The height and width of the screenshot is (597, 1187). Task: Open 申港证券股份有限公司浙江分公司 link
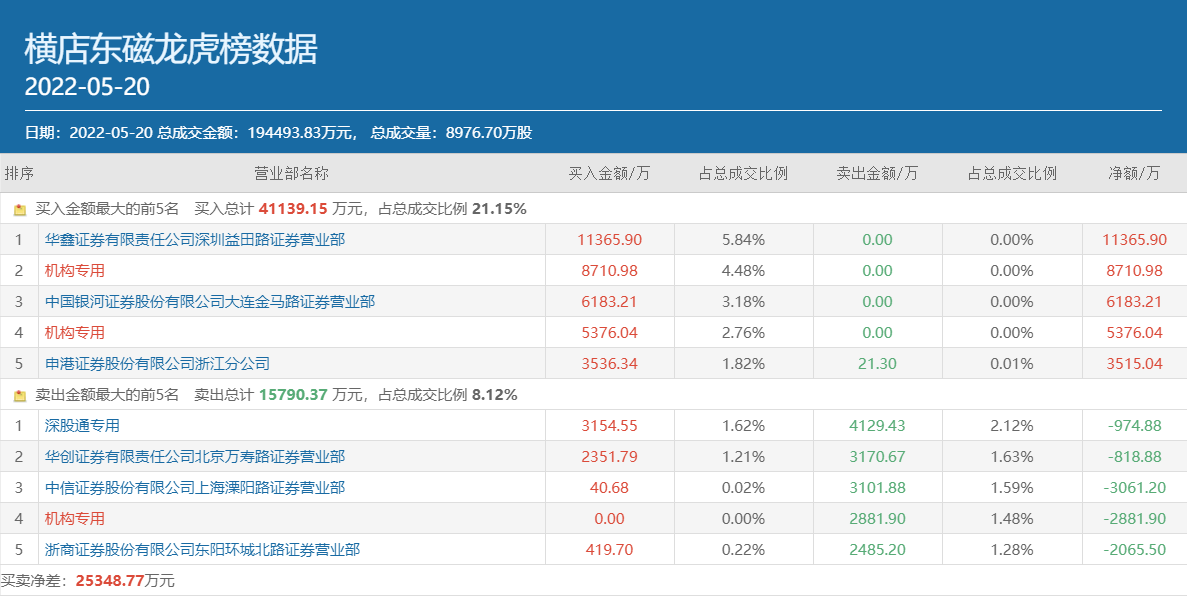(x=157, y=364)
